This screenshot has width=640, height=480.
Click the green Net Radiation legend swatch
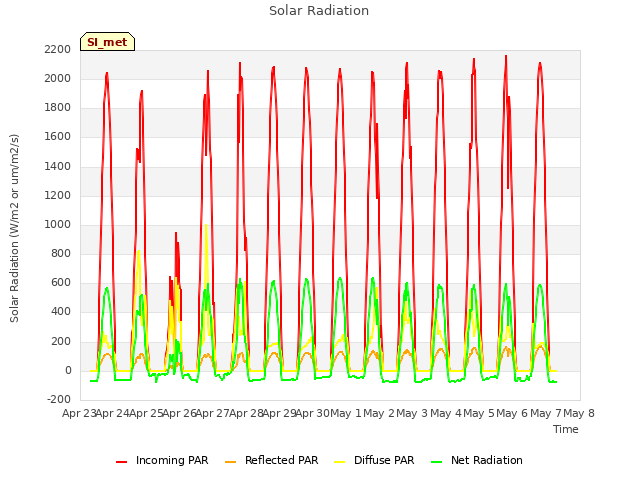click(437, 462)
